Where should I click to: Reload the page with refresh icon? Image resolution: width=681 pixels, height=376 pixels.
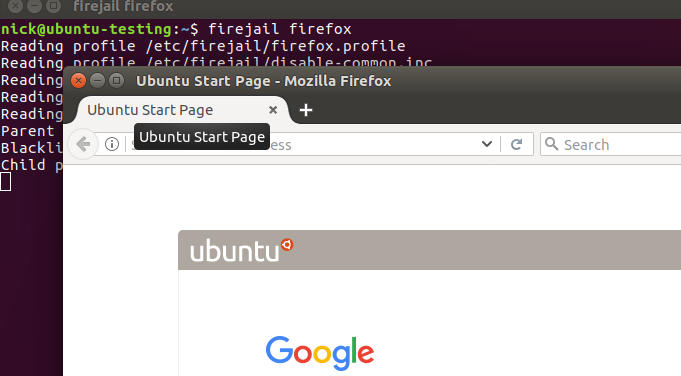coord(516,144)
